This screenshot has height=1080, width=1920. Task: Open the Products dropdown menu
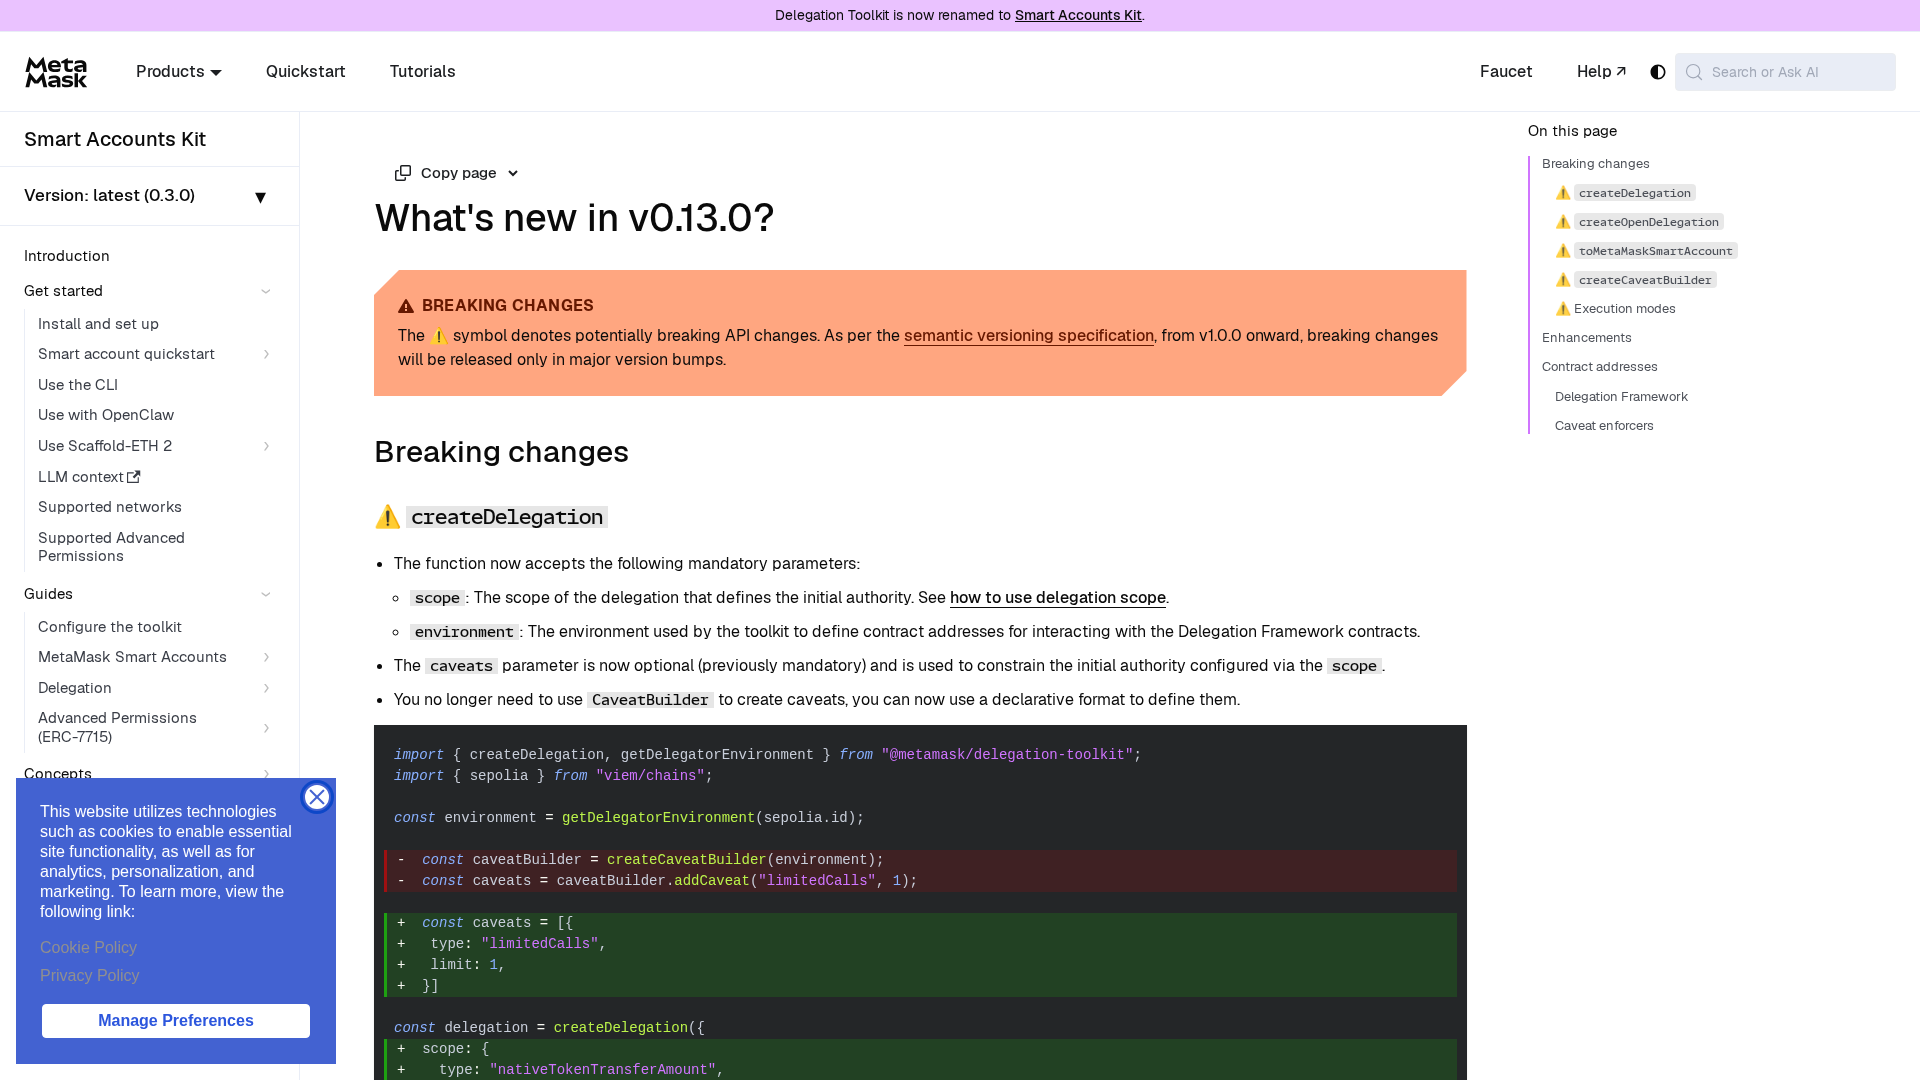179,71
